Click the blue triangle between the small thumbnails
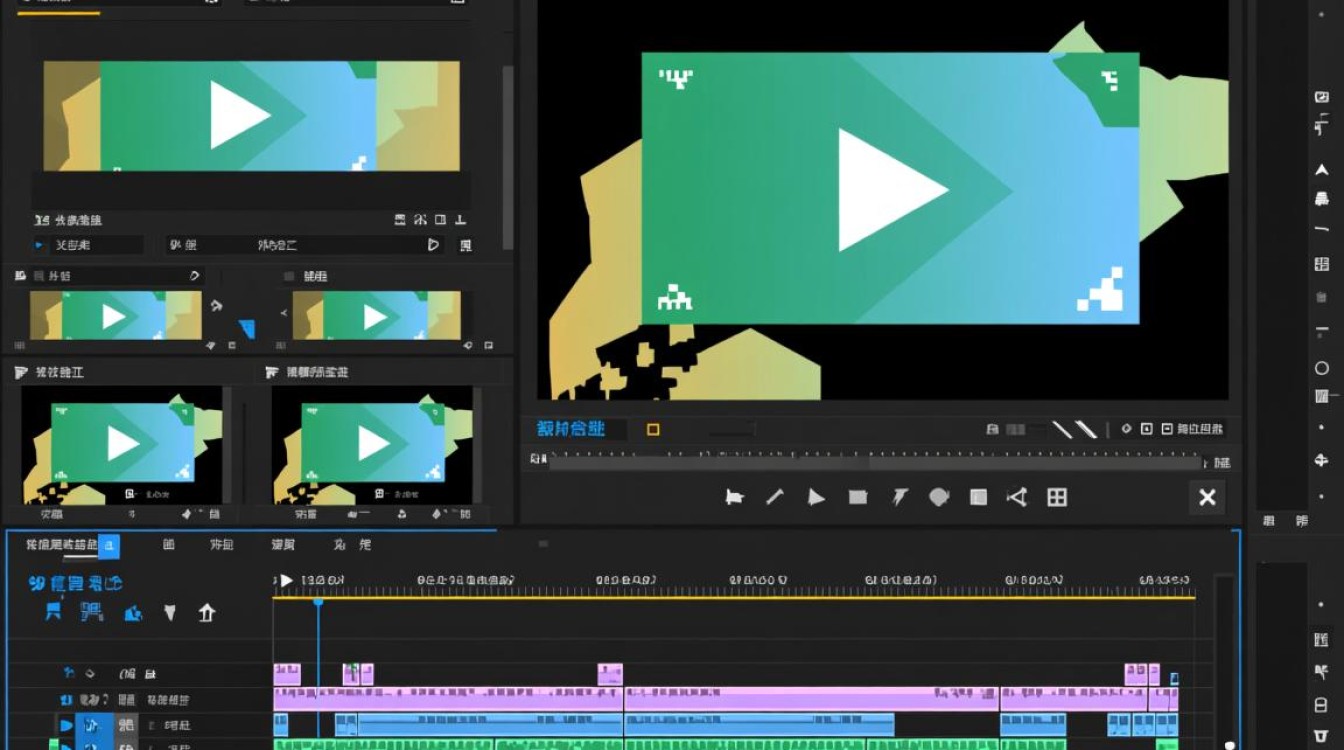 (246, 329)
